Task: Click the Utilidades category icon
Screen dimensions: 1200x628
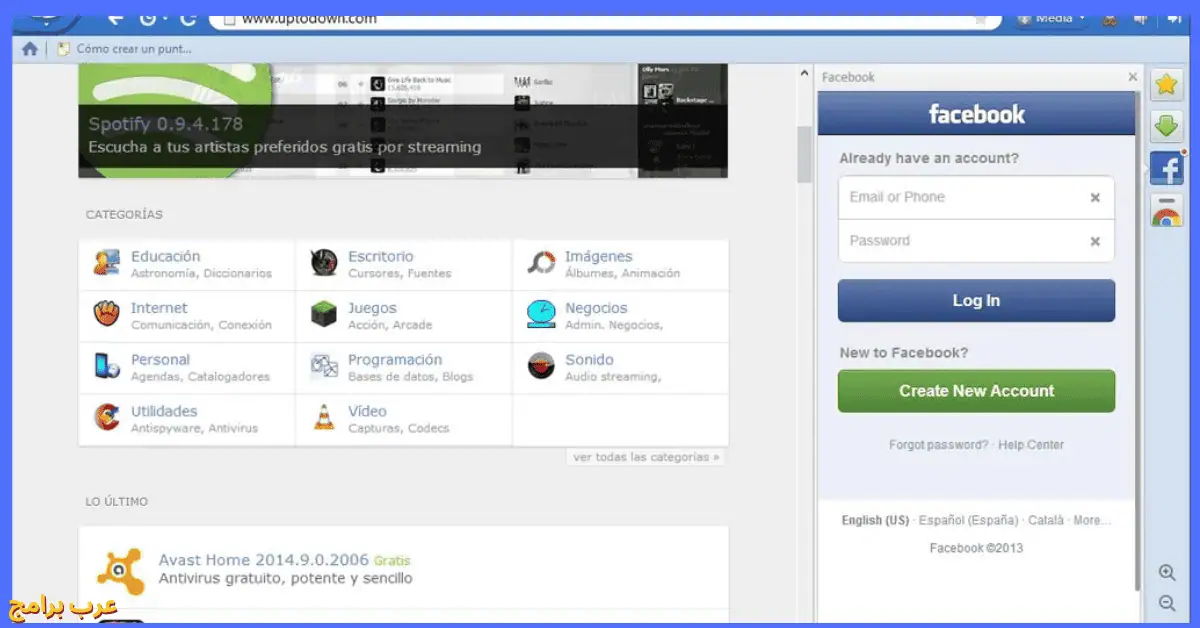Action: pos(107,418)
